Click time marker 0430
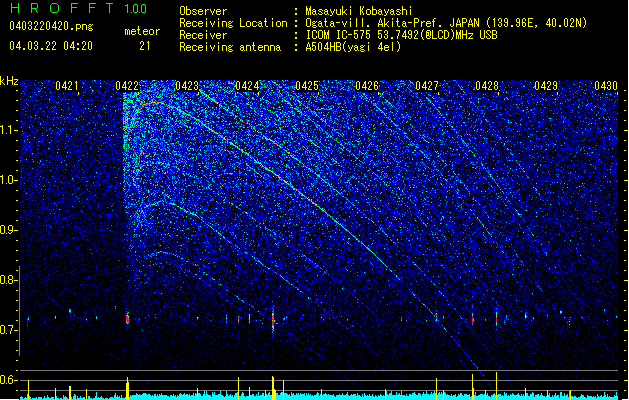629x400 pixels. [x=606, y=86]
